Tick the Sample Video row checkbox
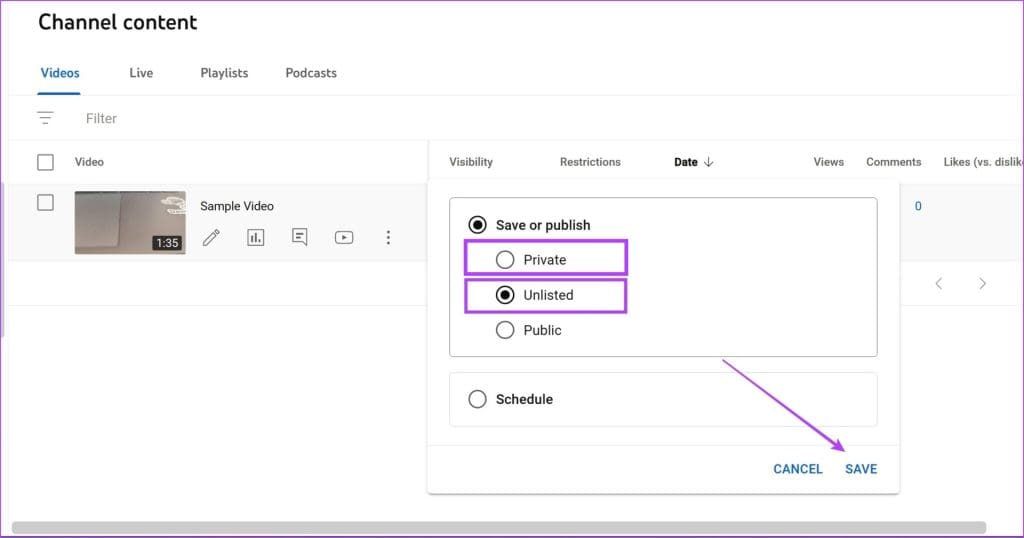This screenshot has height=538, width=1024. [45, 203]
